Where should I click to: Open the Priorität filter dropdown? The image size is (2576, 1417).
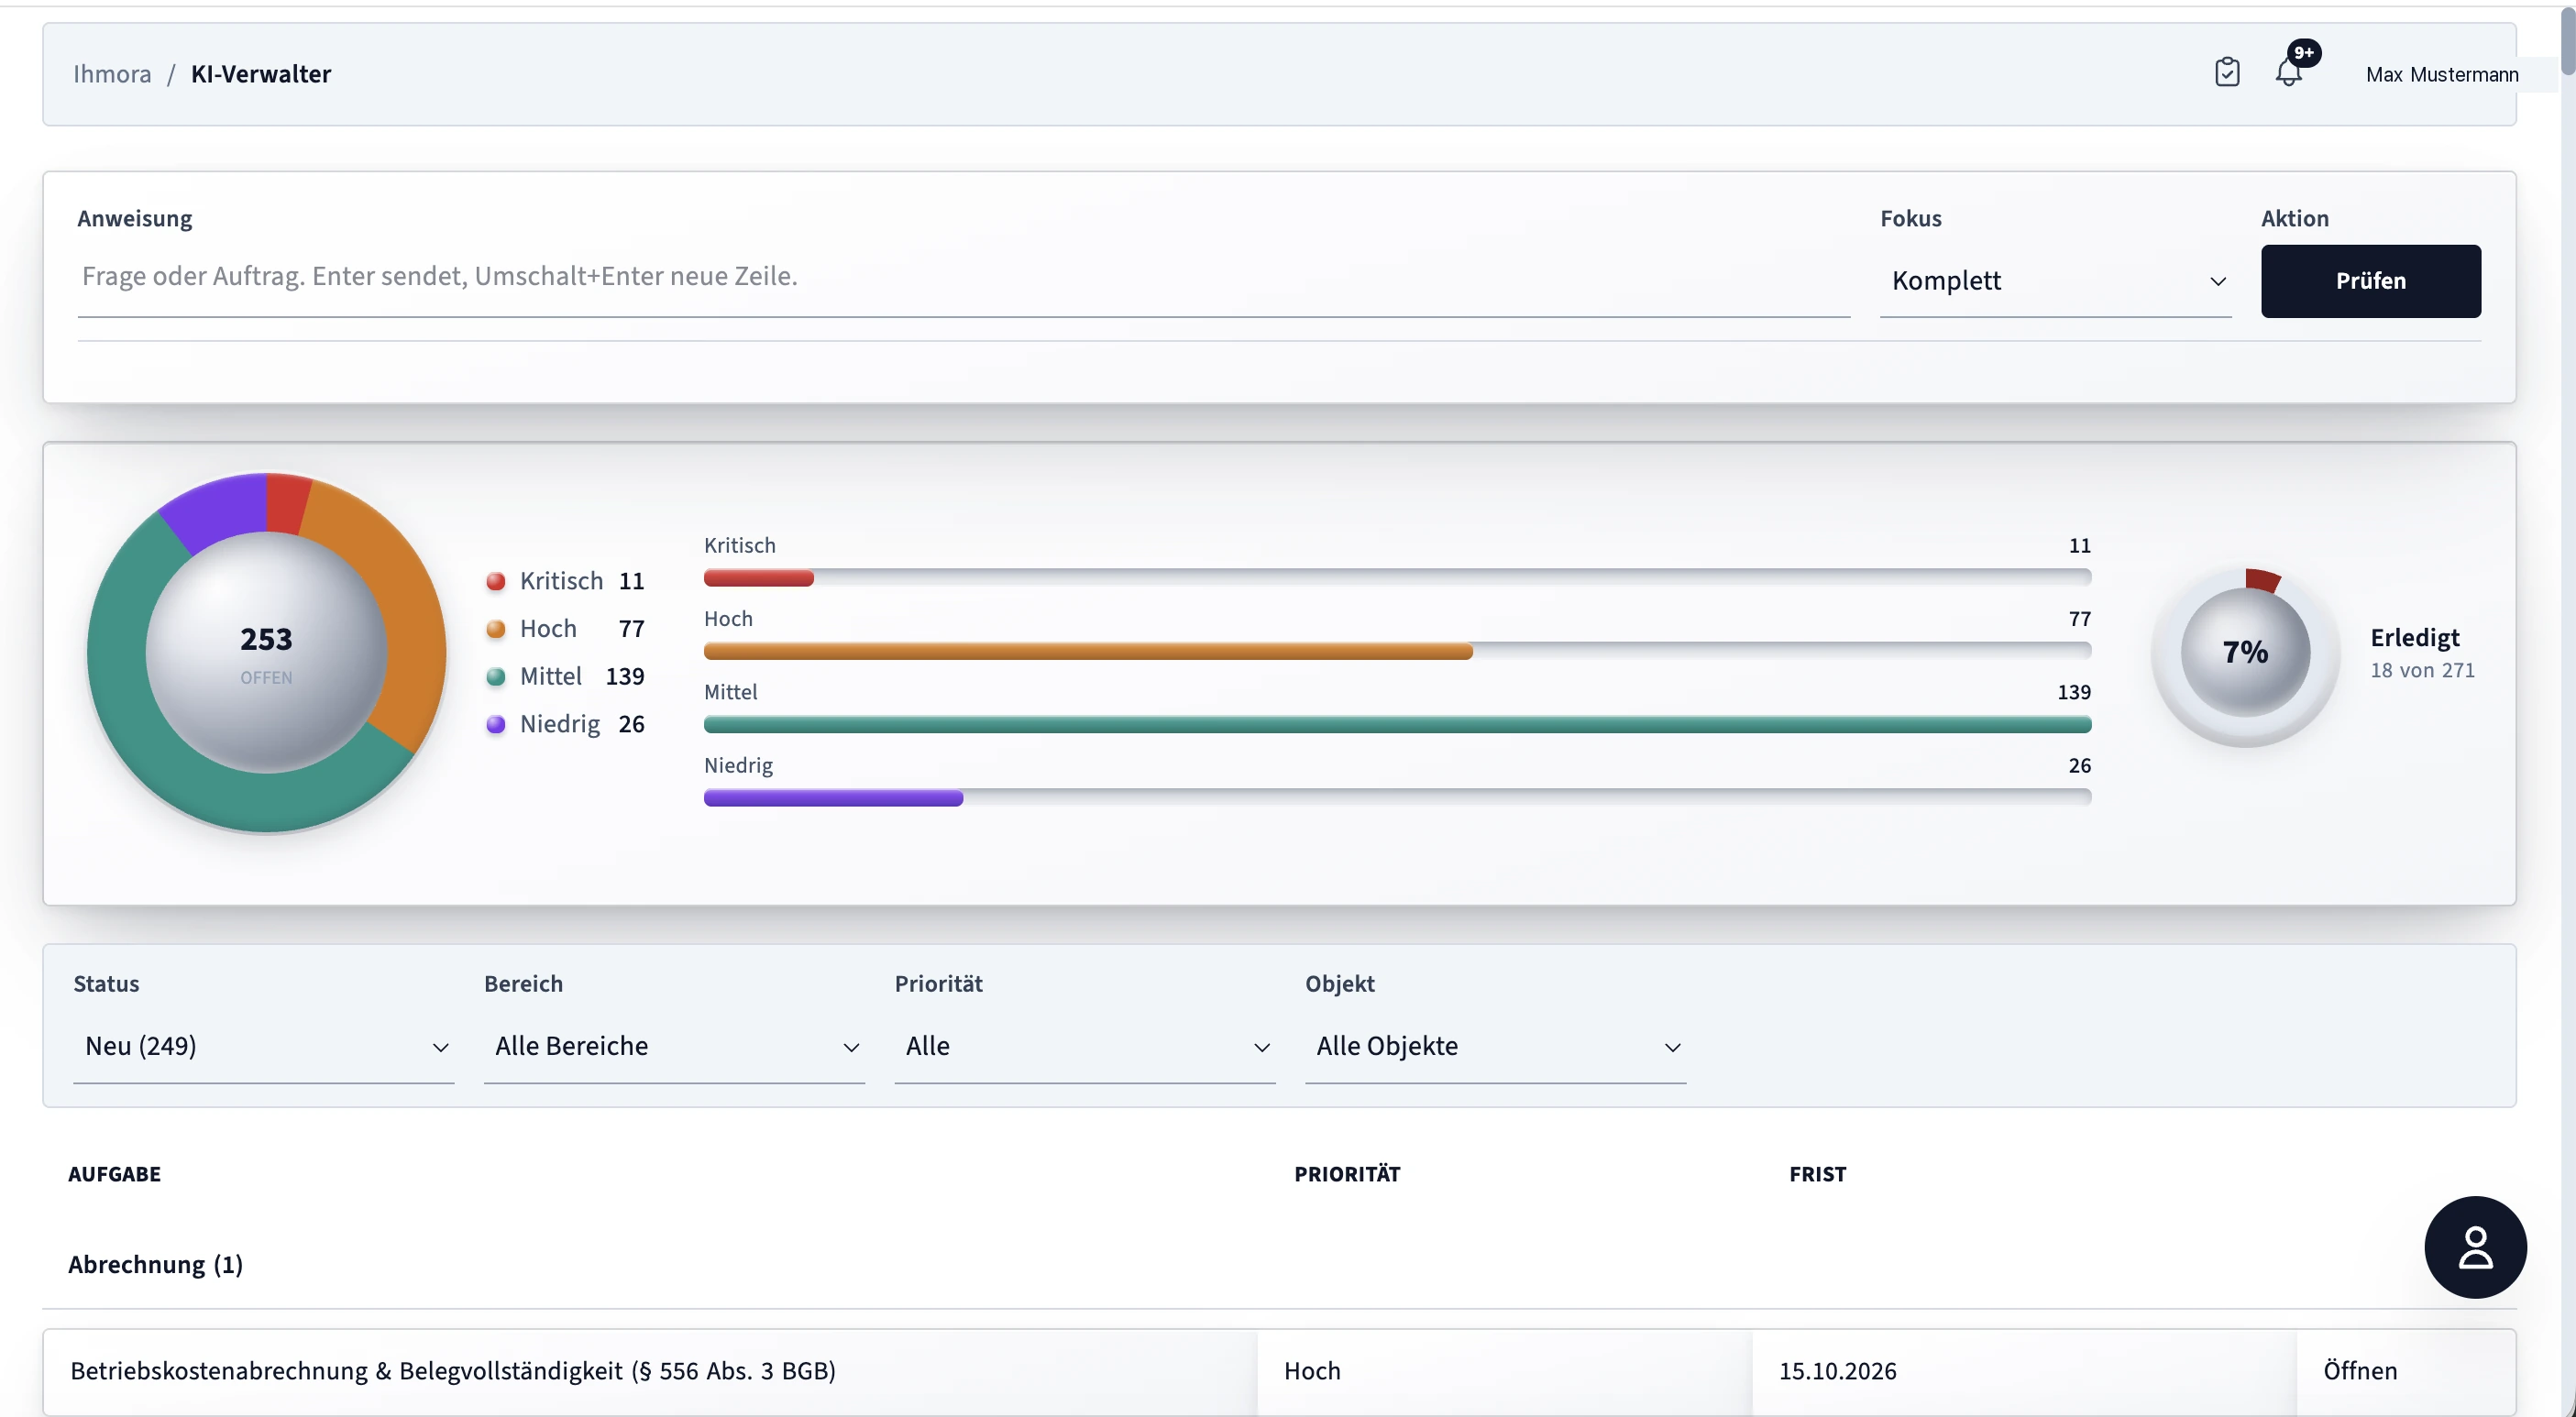coord(1085,1047)
